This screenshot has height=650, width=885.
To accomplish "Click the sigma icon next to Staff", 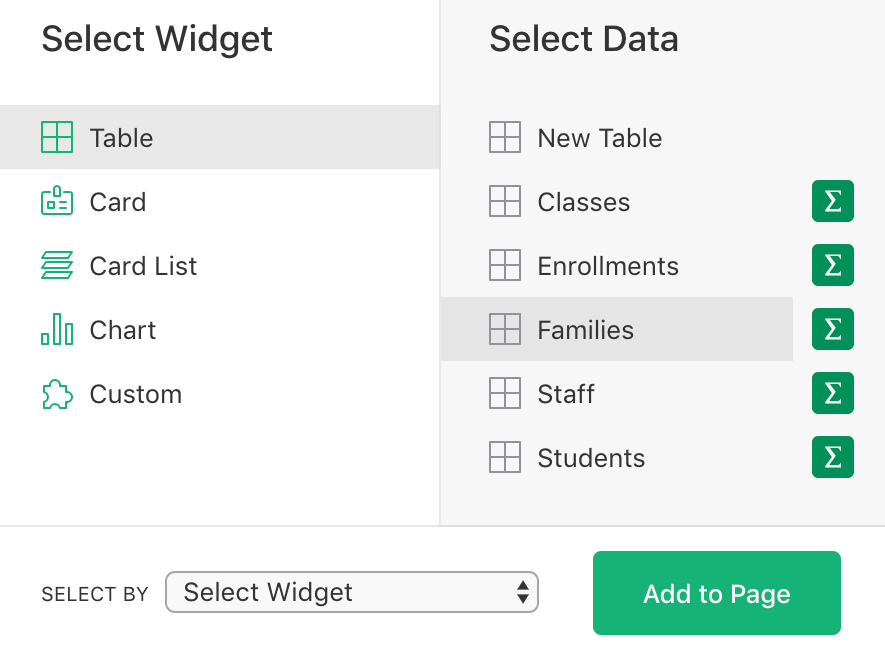I will (833, 393).
